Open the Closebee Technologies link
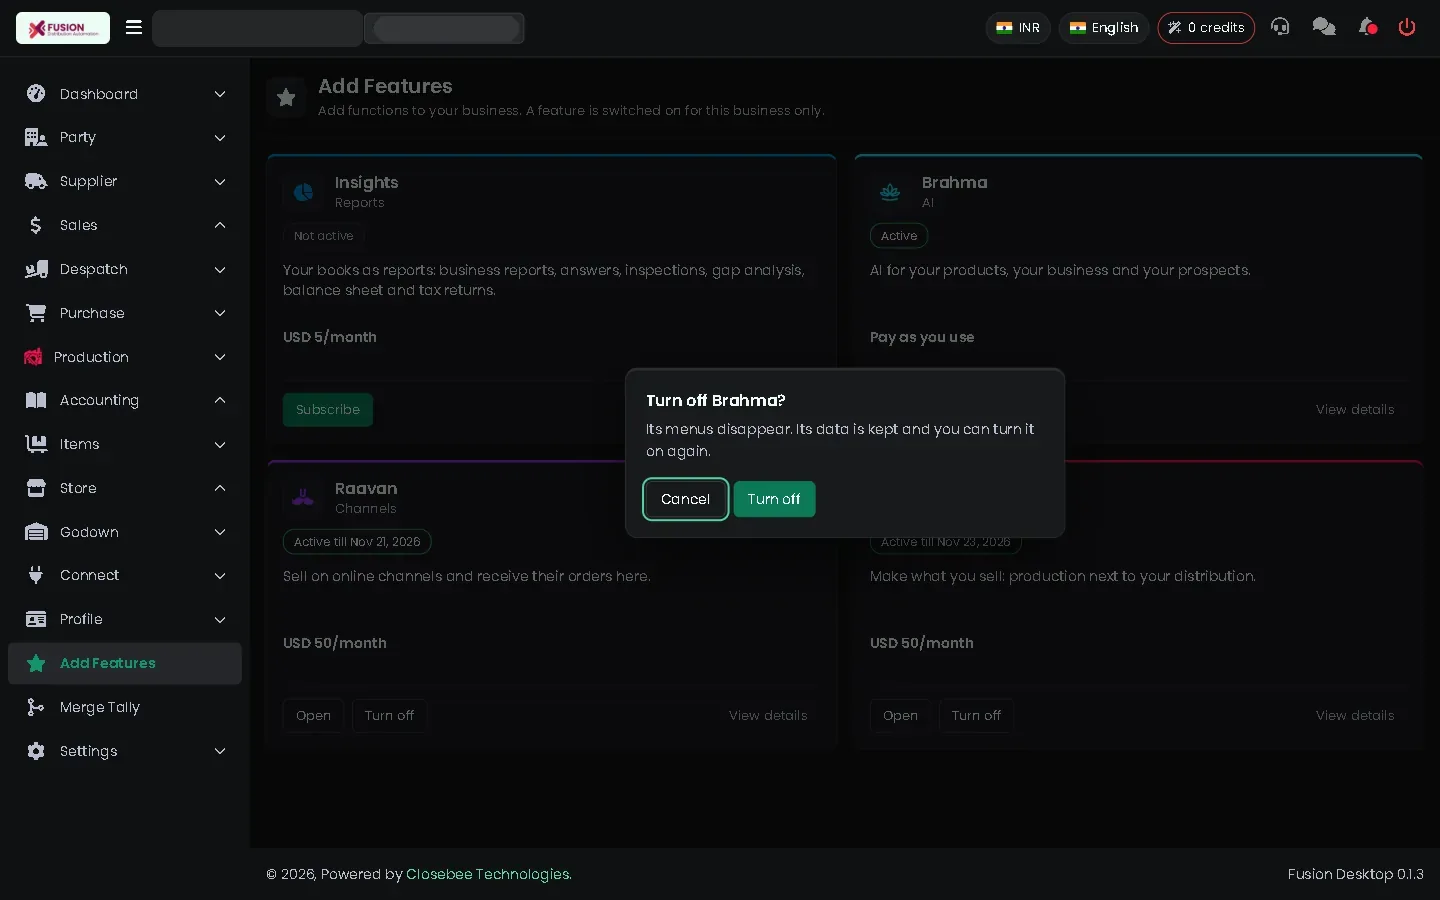 [x=489, y=874]
